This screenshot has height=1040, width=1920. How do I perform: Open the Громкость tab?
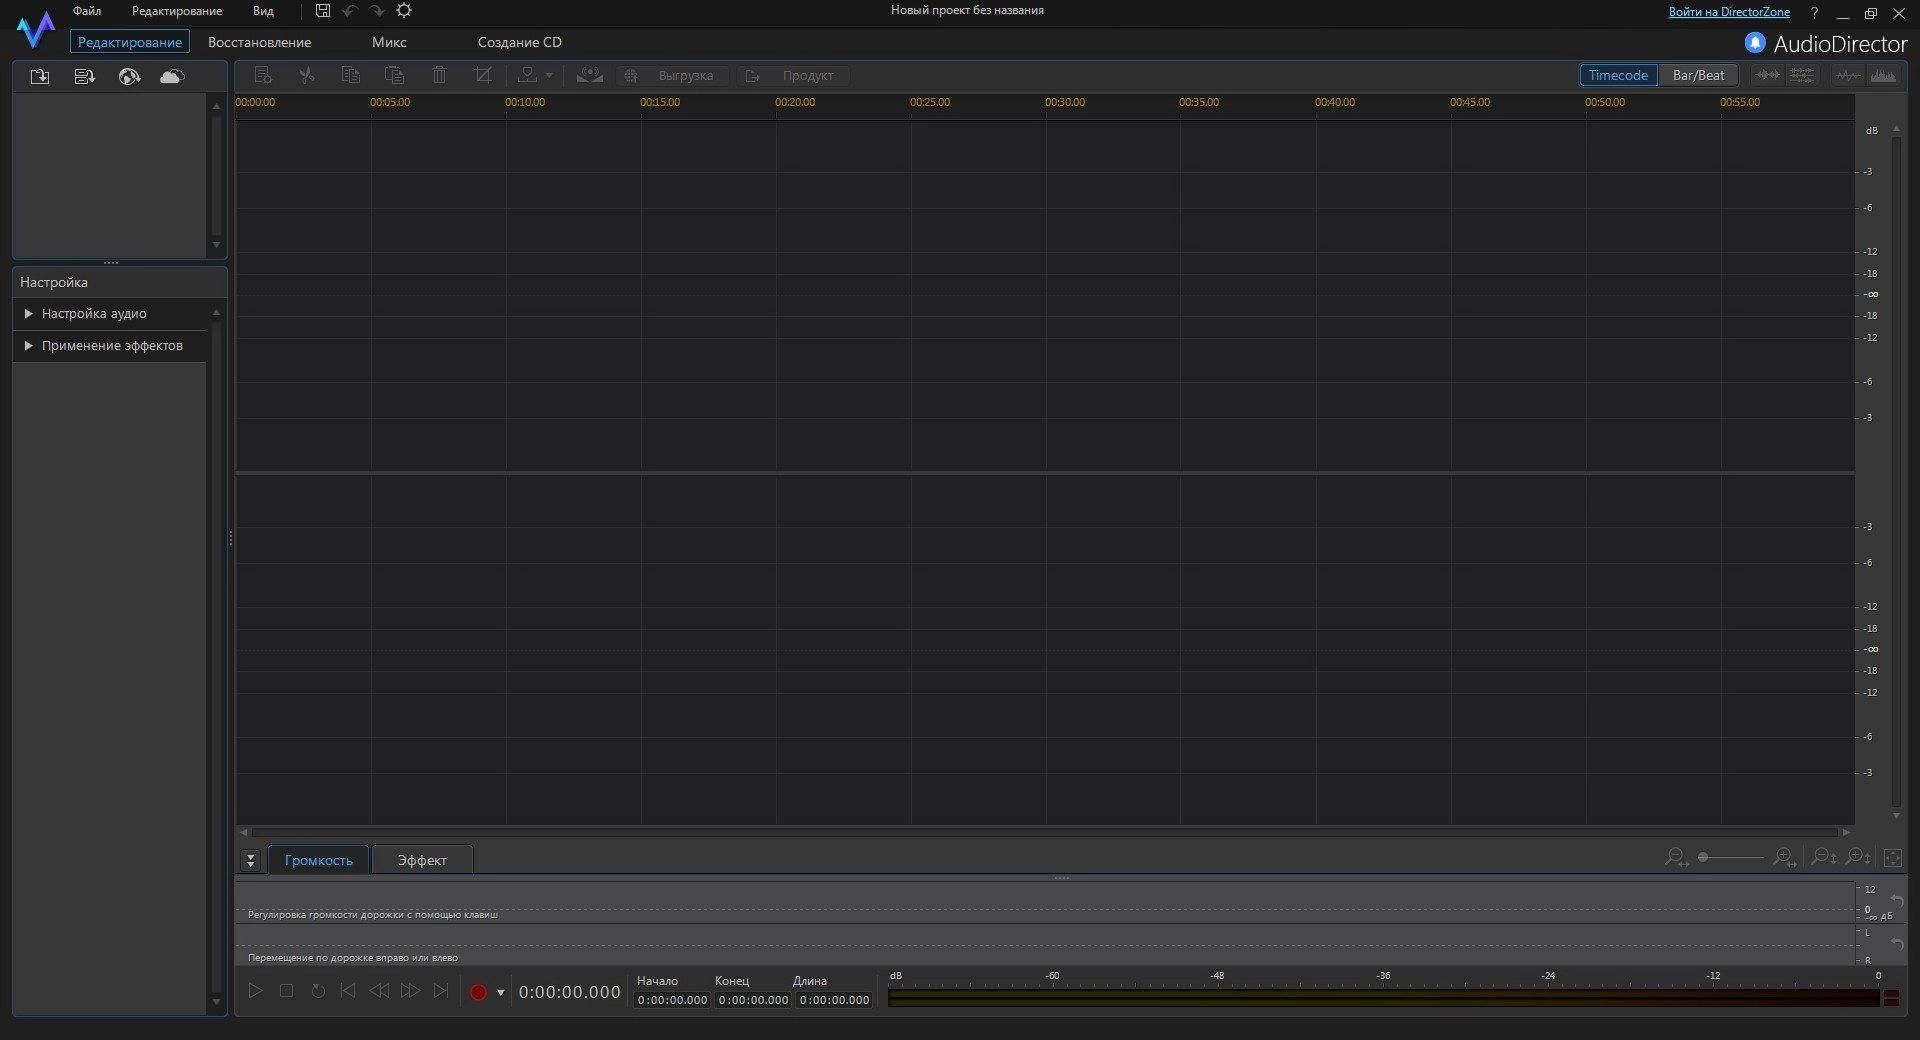click(318, 860)
